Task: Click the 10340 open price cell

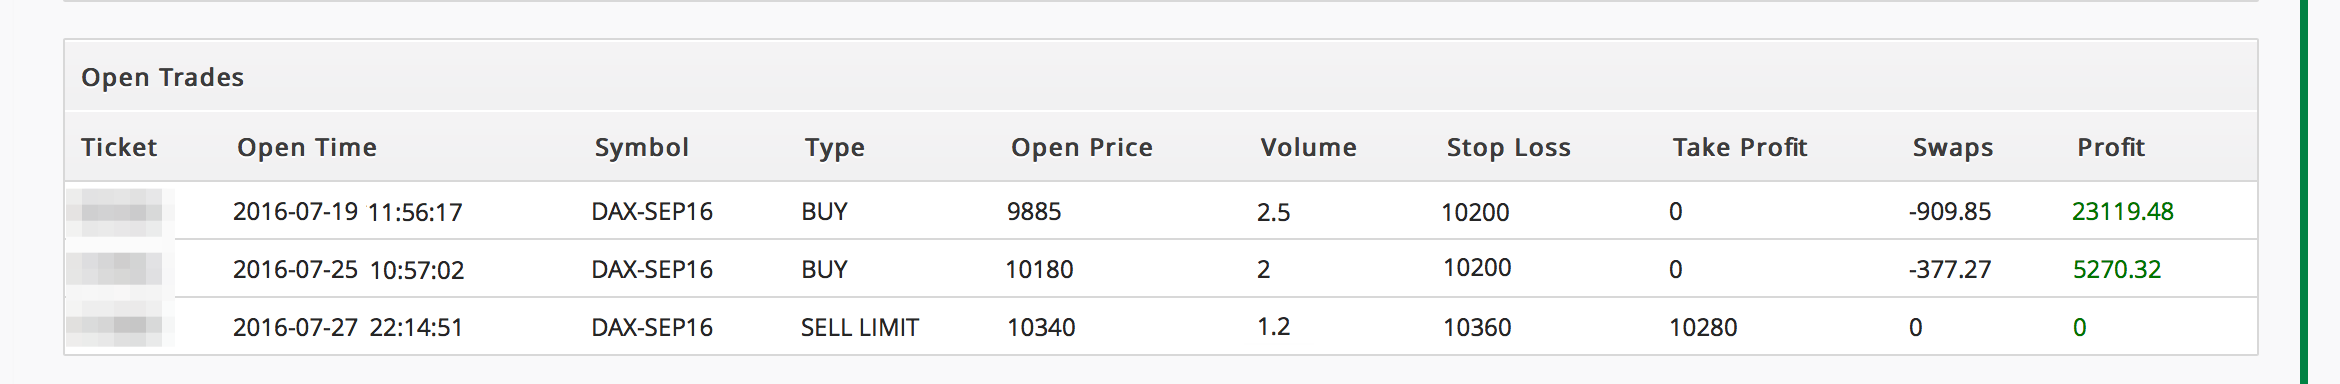Action: pos(1041,327)
